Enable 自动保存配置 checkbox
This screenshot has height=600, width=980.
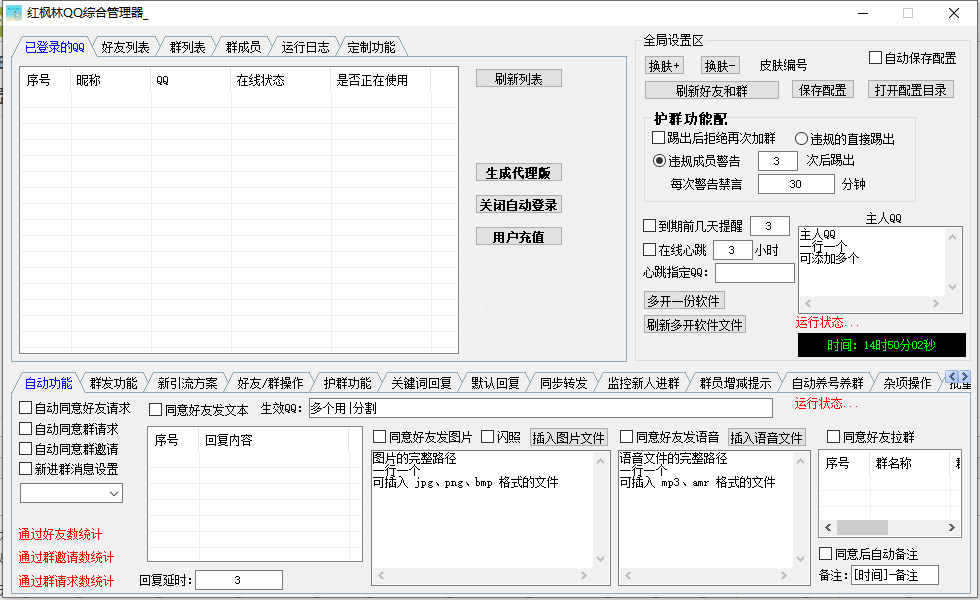point(876,58)
